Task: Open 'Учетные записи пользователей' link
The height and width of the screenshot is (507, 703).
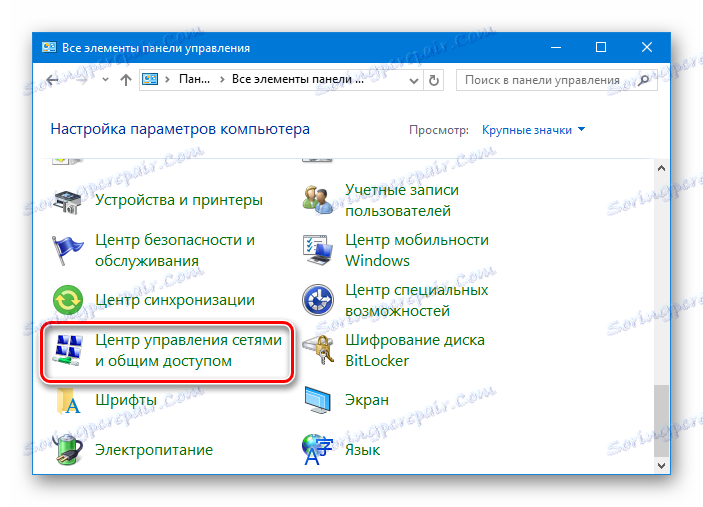Action: [x=402, y=200]
